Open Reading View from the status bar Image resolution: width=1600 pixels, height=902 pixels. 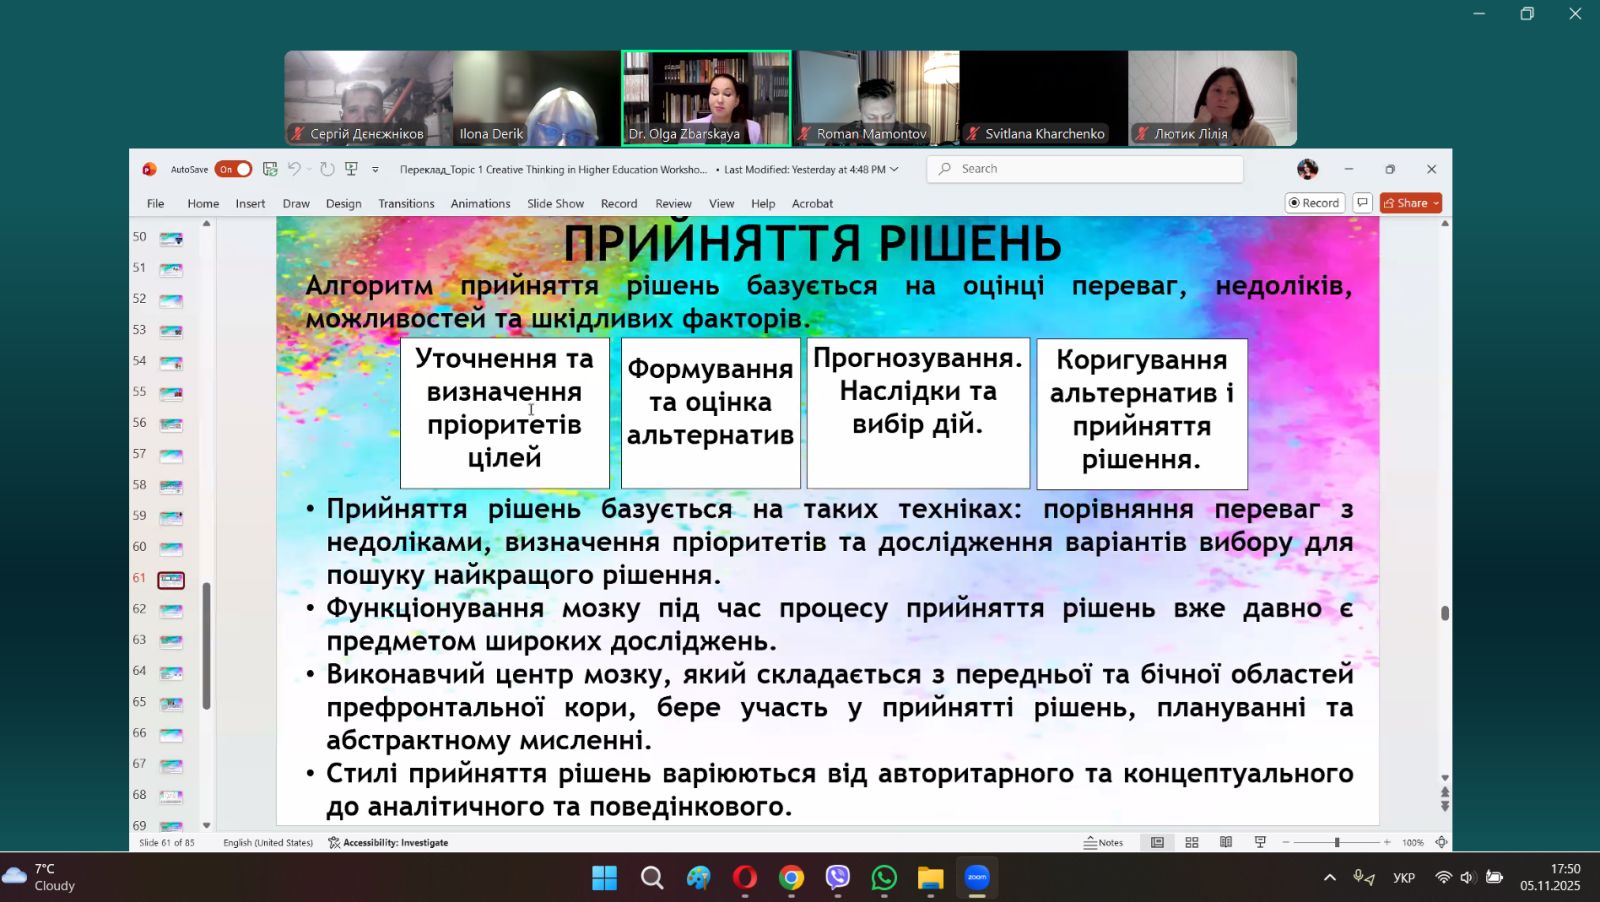click(x=1226, y=843)
